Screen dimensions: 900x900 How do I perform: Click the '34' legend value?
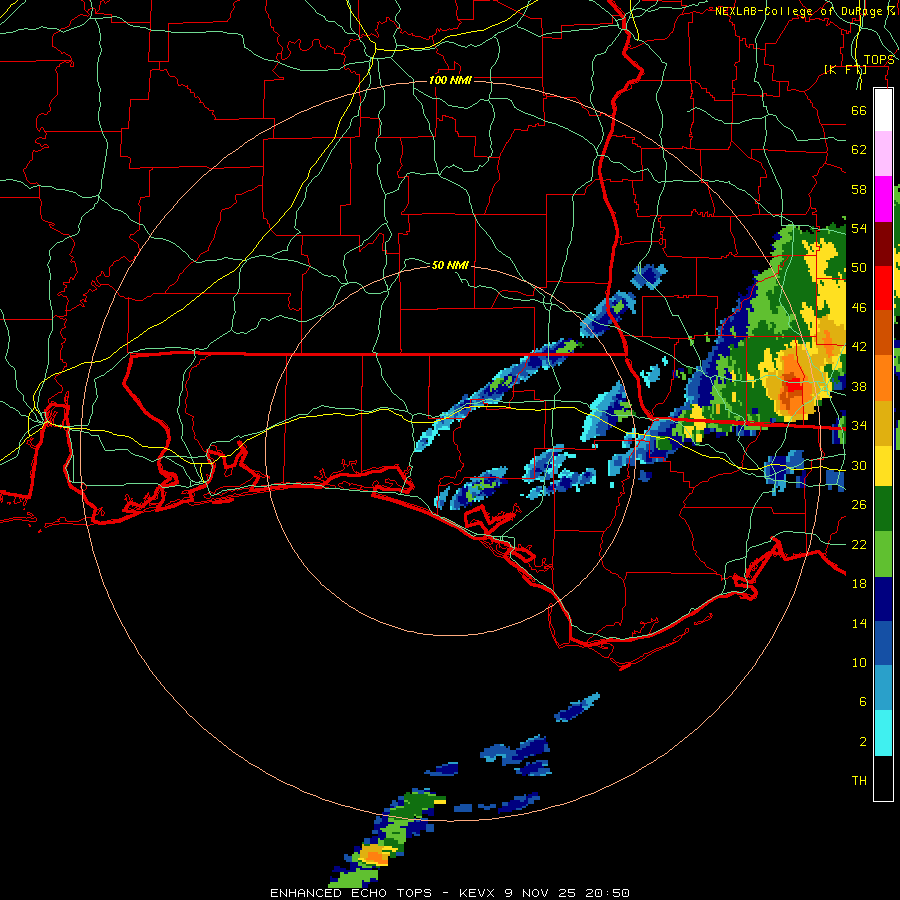[859, 426]
